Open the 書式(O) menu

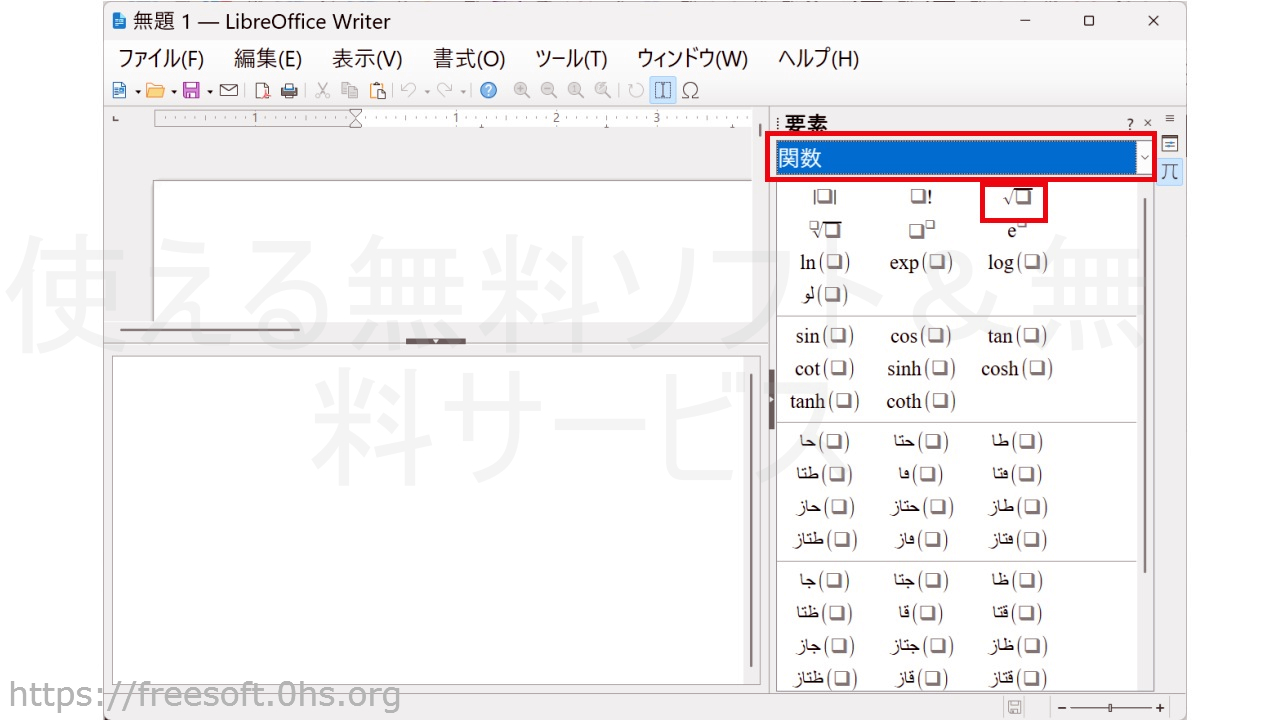[469, 59]
